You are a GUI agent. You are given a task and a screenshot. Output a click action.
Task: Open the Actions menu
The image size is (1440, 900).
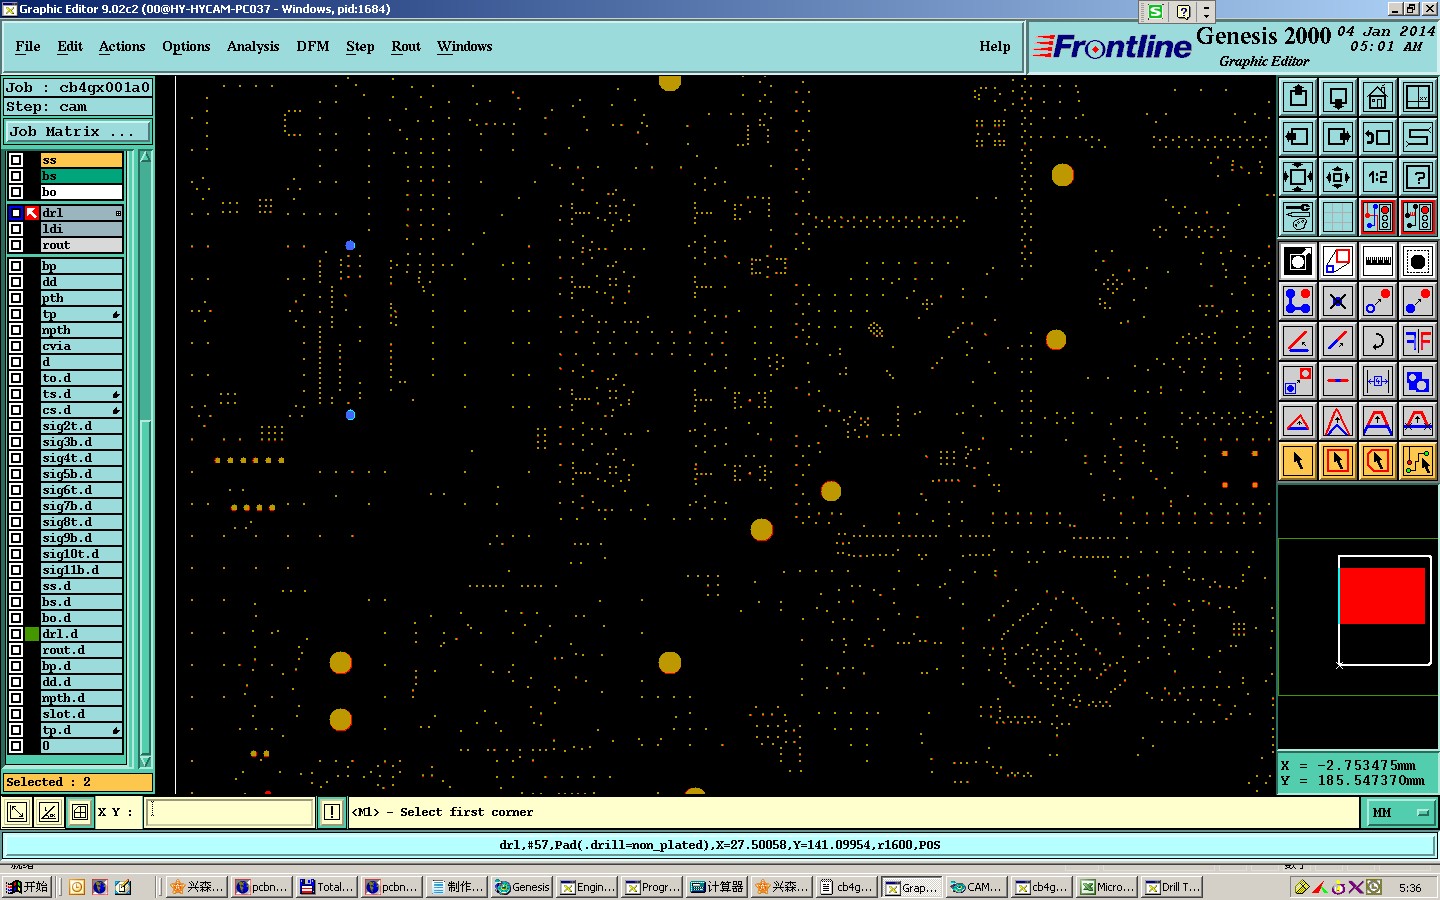pos(122,47)
